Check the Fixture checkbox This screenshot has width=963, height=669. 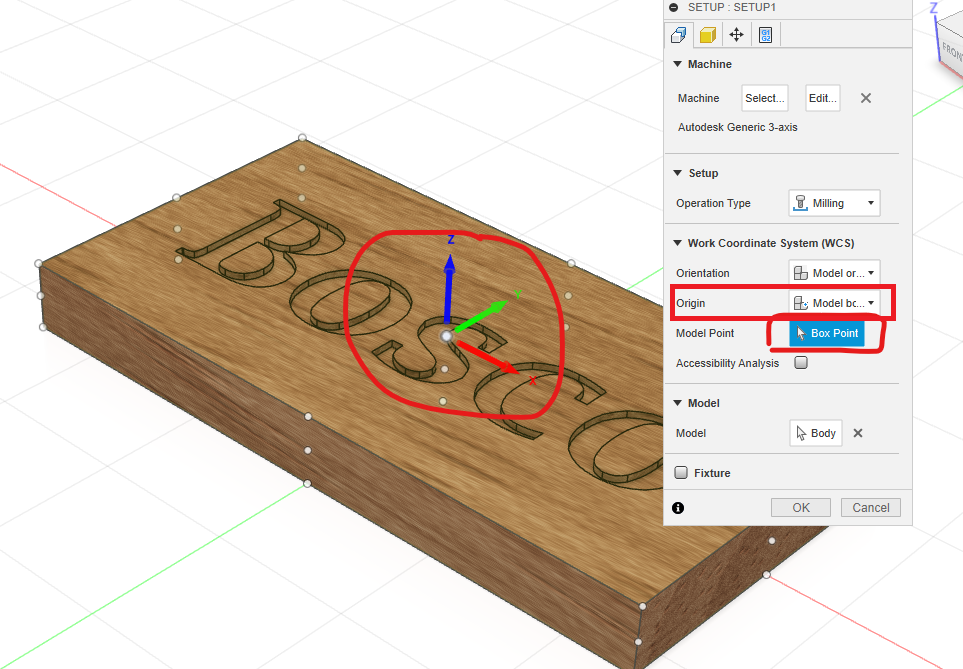pos(681,473)
